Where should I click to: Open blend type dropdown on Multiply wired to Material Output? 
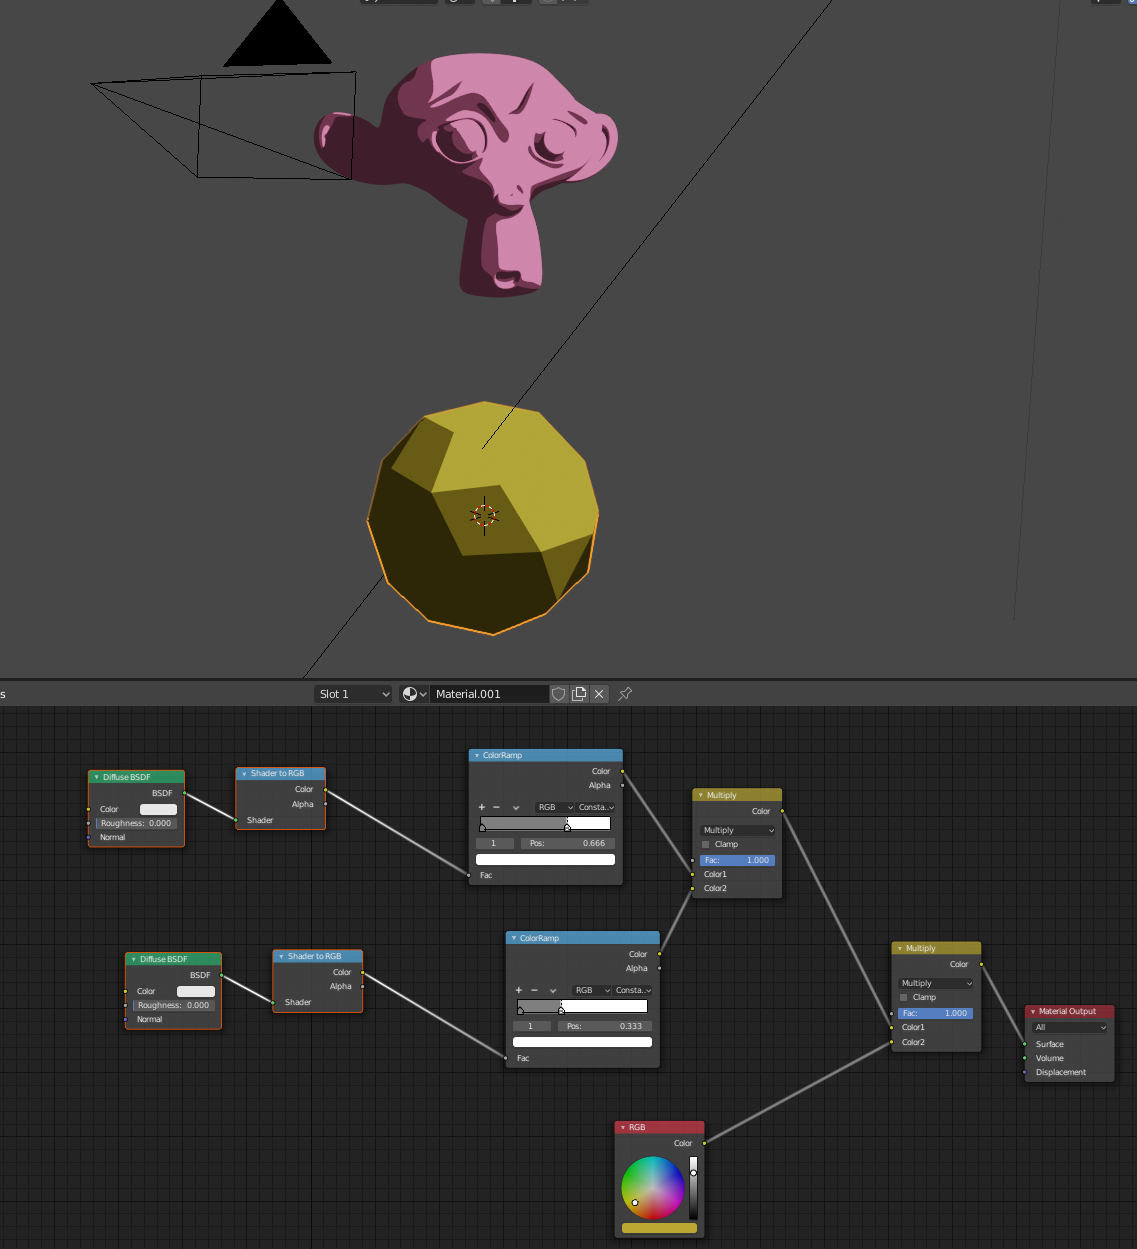[936, 983]
